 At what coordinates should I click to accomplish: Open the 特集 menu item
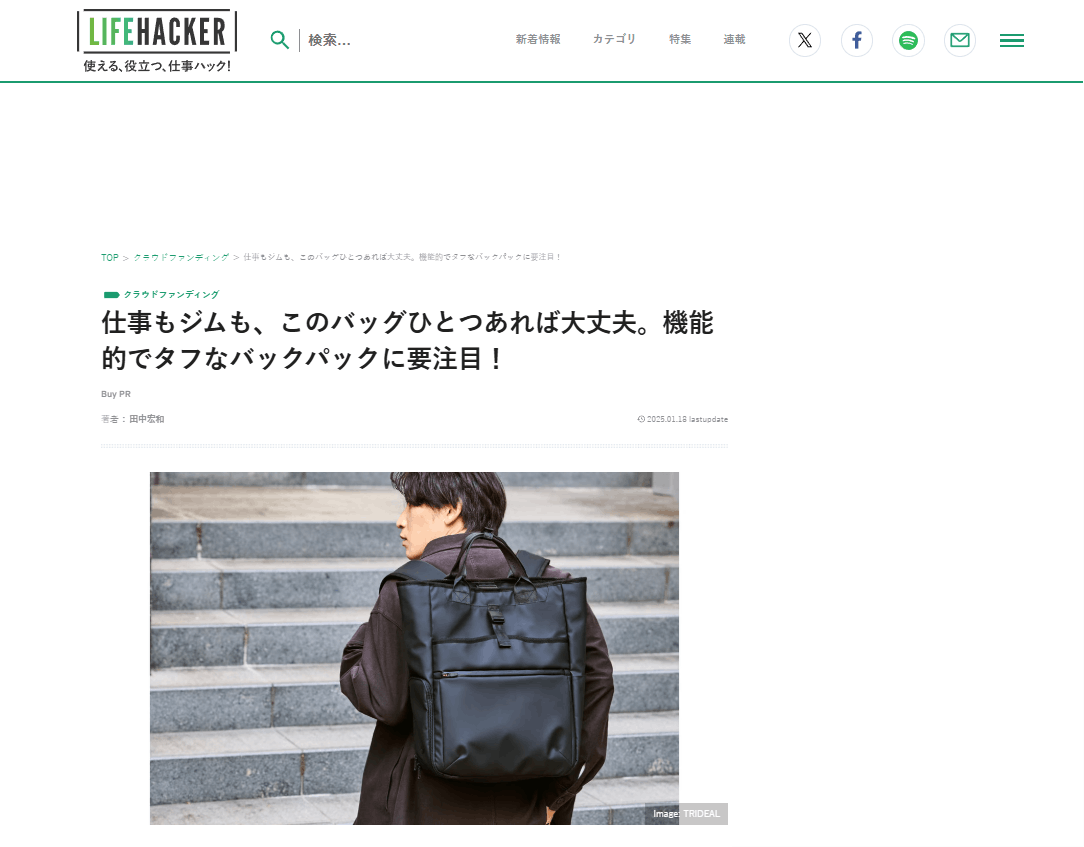pos(680,39)
